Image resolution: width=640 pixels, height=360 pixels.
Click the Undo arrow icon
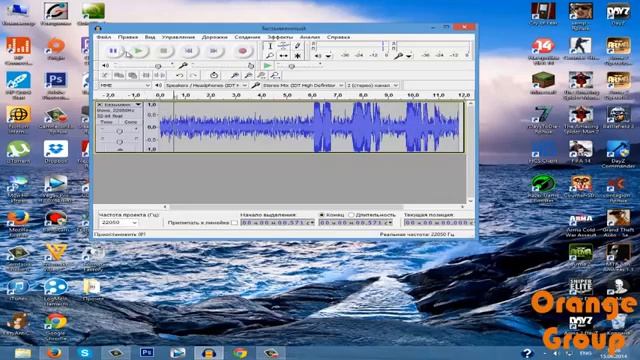tap(179, 75)
